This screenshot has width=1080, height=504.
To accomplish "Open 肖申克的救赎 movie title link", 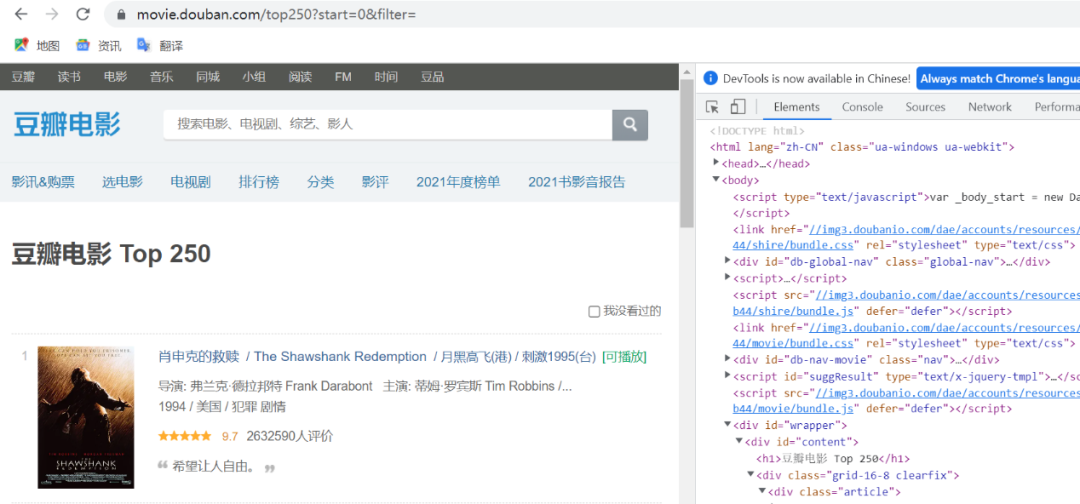I will (198, 357).
